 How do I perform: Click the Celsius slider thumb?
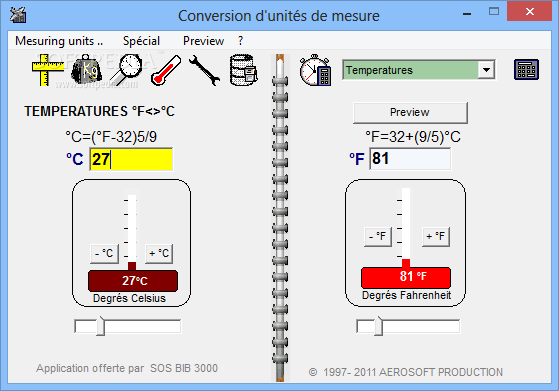click(x=101, y=326)
